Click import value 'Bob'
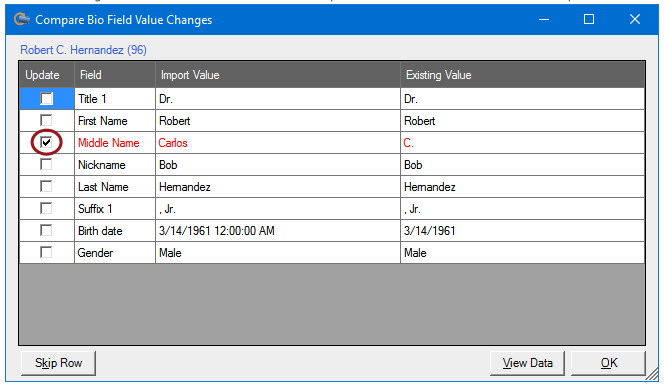The image size is (664, 386). 278,165
